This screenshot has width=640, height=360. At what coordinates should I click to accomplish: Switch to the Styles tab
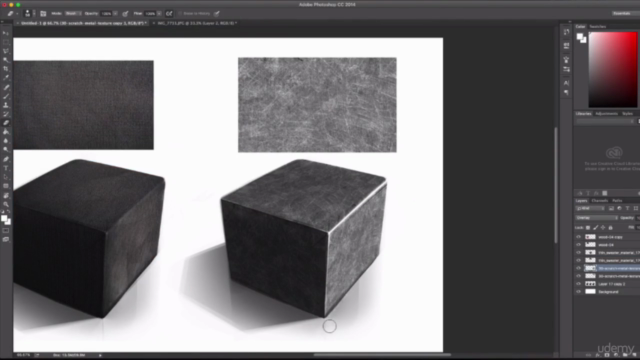point(627,113)
